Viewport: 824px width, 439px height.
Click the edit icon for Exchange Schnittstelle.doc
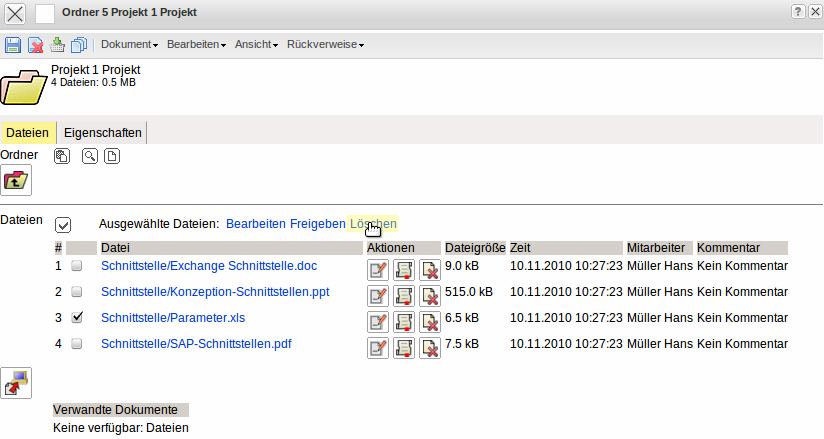pyautogui.click(x=378, y=268)
